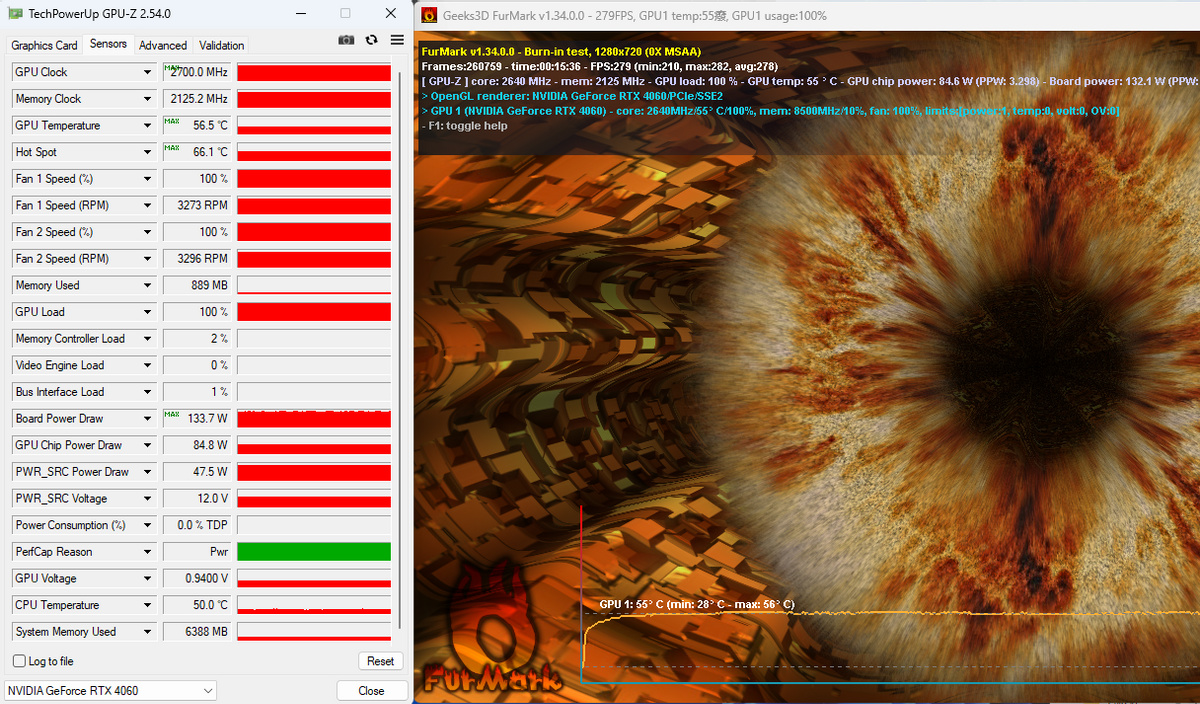The image size is (1200, 704).
Task: Click the Board Power Draw history graph
Action: (314, 419)
